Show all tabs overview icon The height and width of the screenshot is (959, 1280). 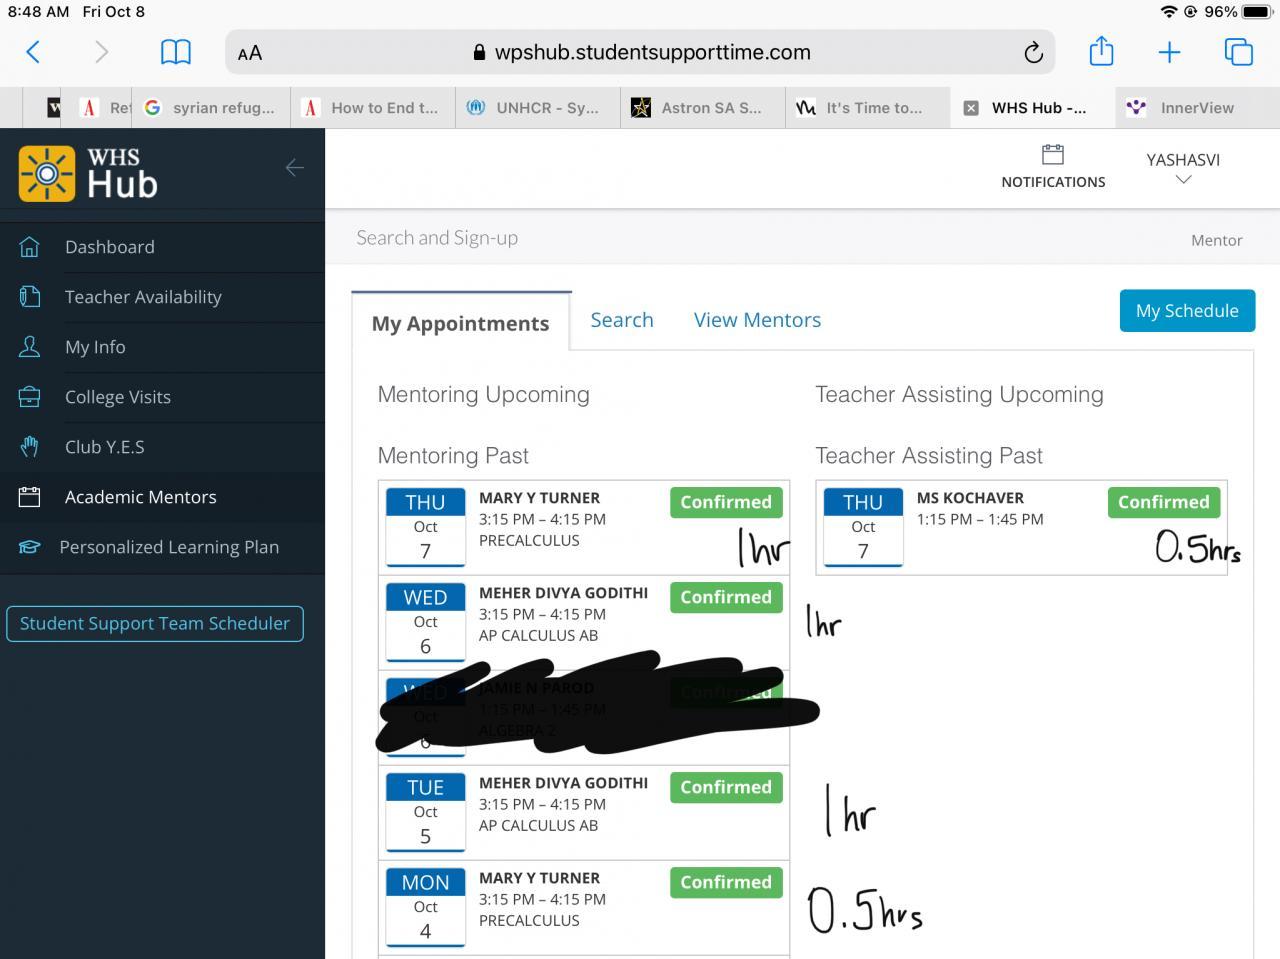point(1238,52)
